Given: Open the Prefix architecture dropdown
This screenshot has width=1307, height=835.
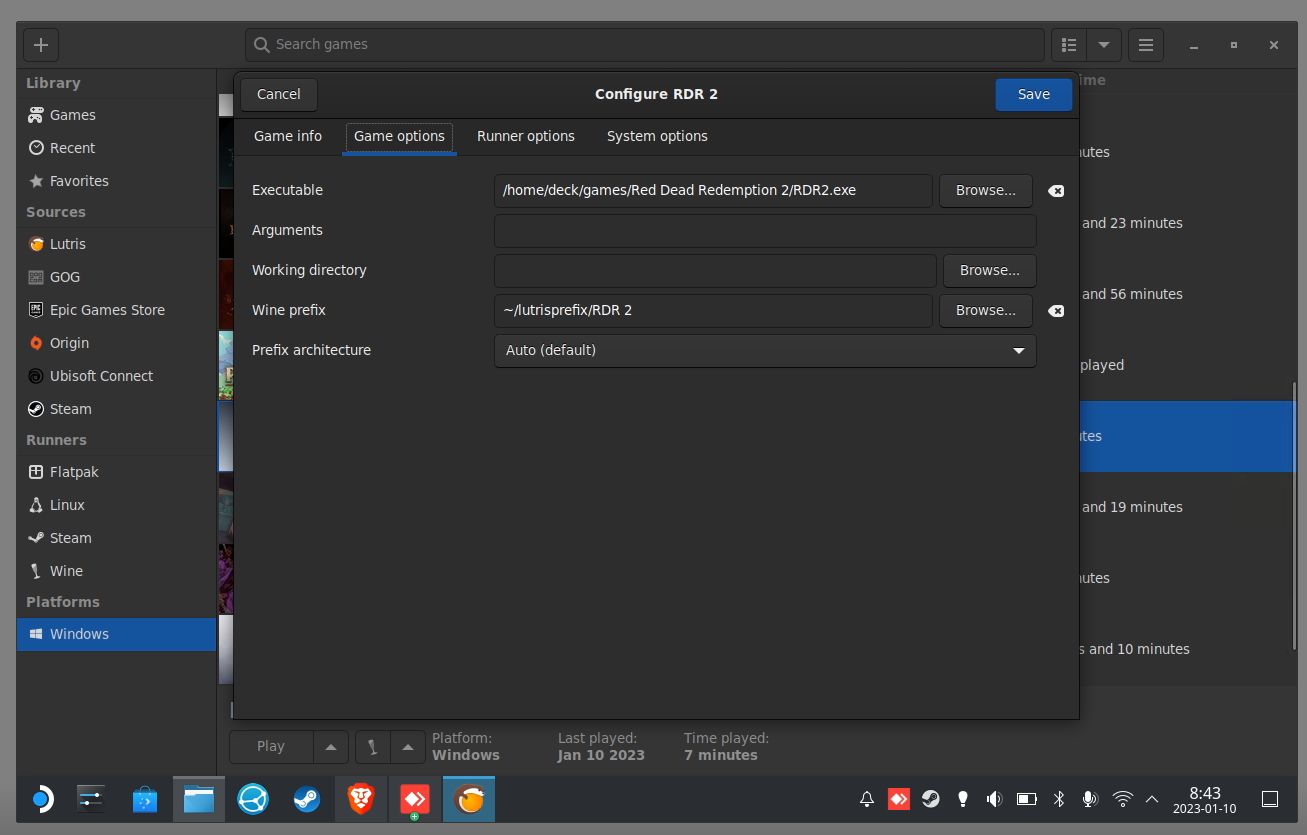Looking at the screenshot, I should [765, 351].
